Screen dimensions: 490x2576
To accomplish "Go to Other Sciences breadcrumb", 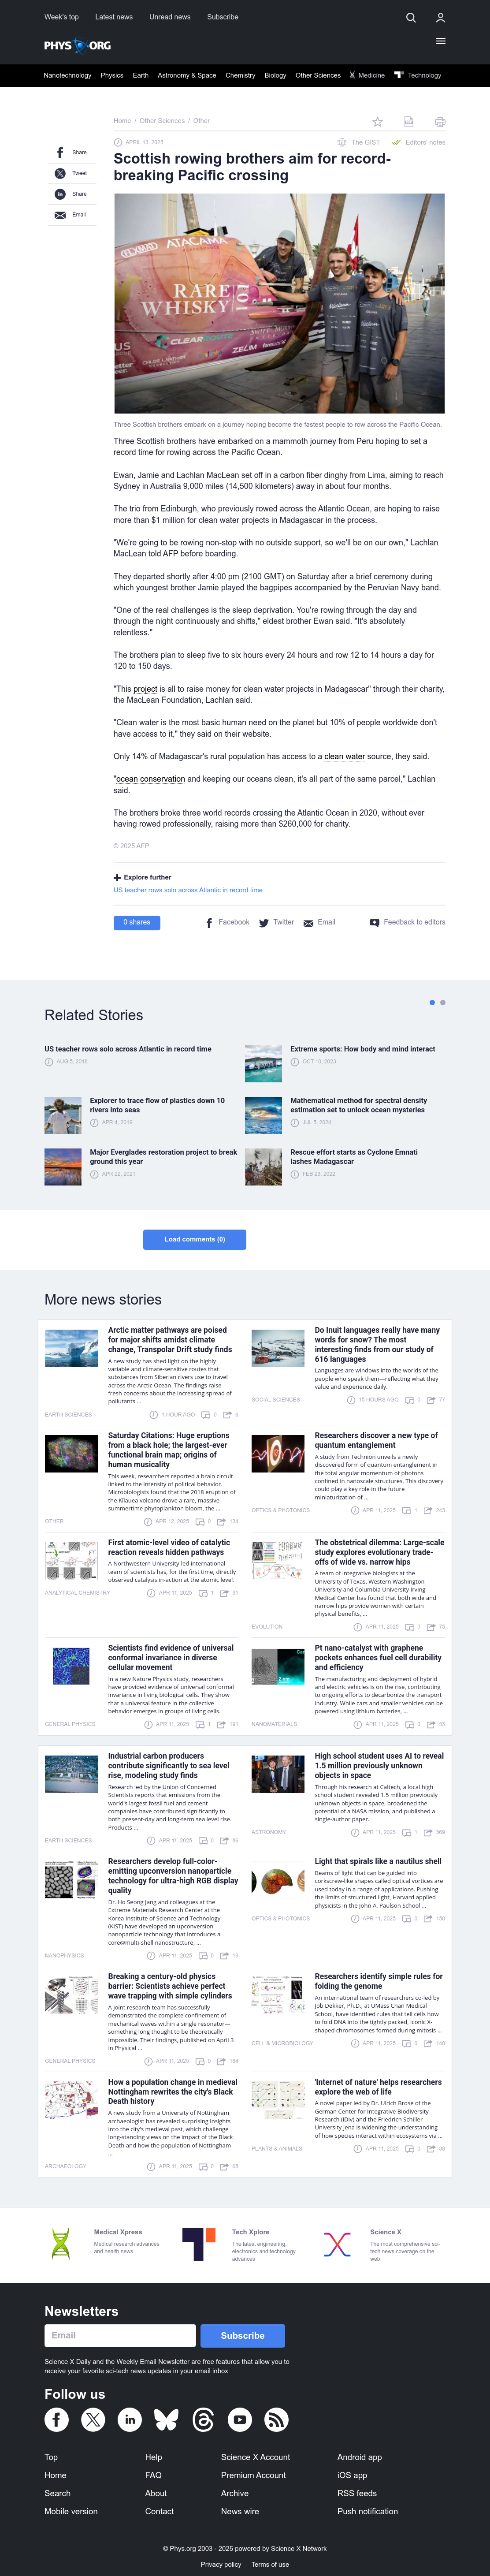I will pyautogui.click(x=162, y=121).
